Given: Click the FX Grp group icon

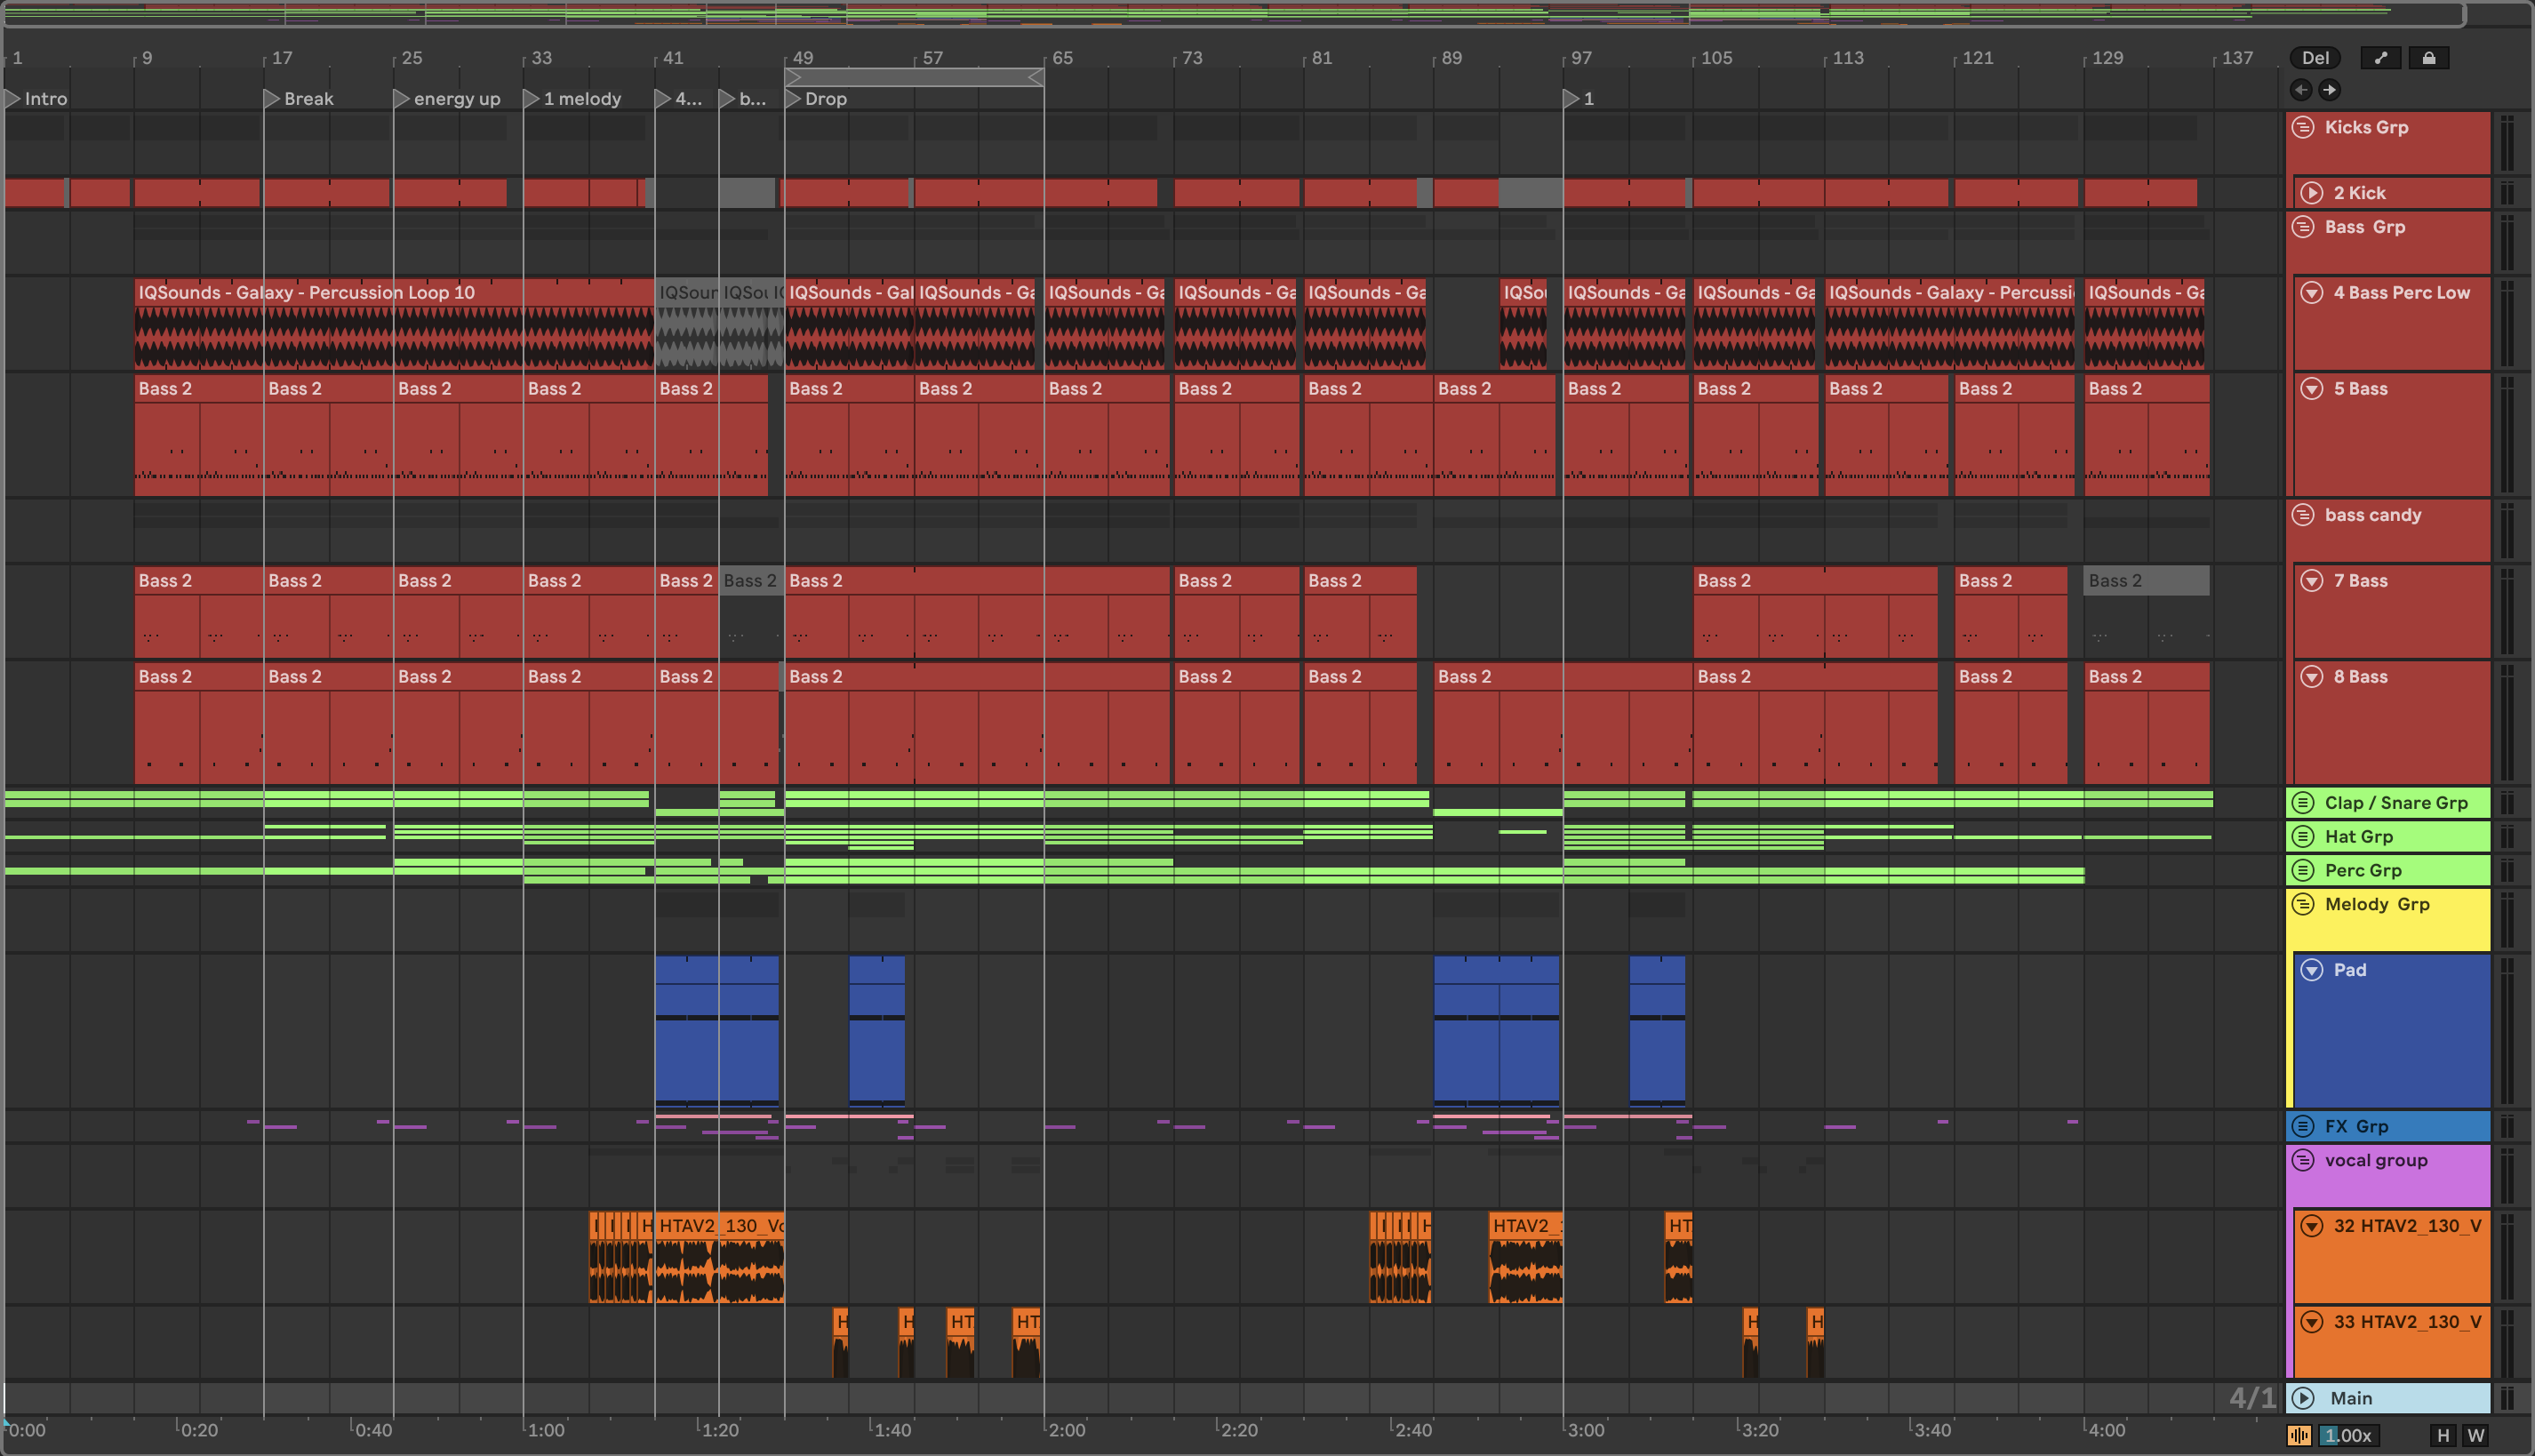Looking at the screenshot, I should (x=2303, y=1126).
